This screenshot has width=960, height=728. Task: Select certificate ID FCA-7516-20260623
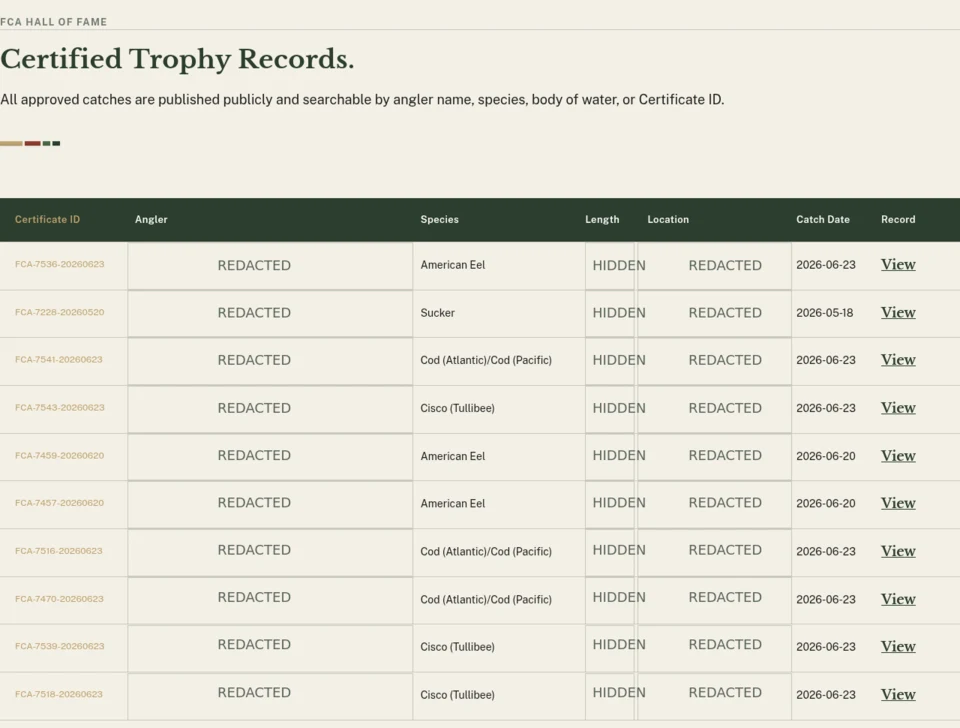tap(59, 550)
